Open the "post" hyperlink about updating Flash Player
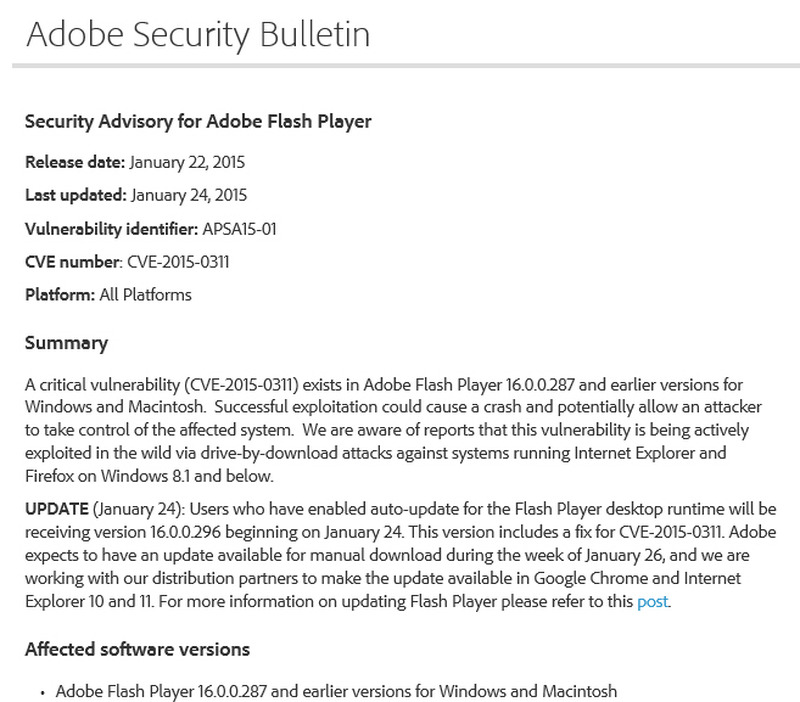Screen dimensions: 800x702 click(x=652, y=601)
